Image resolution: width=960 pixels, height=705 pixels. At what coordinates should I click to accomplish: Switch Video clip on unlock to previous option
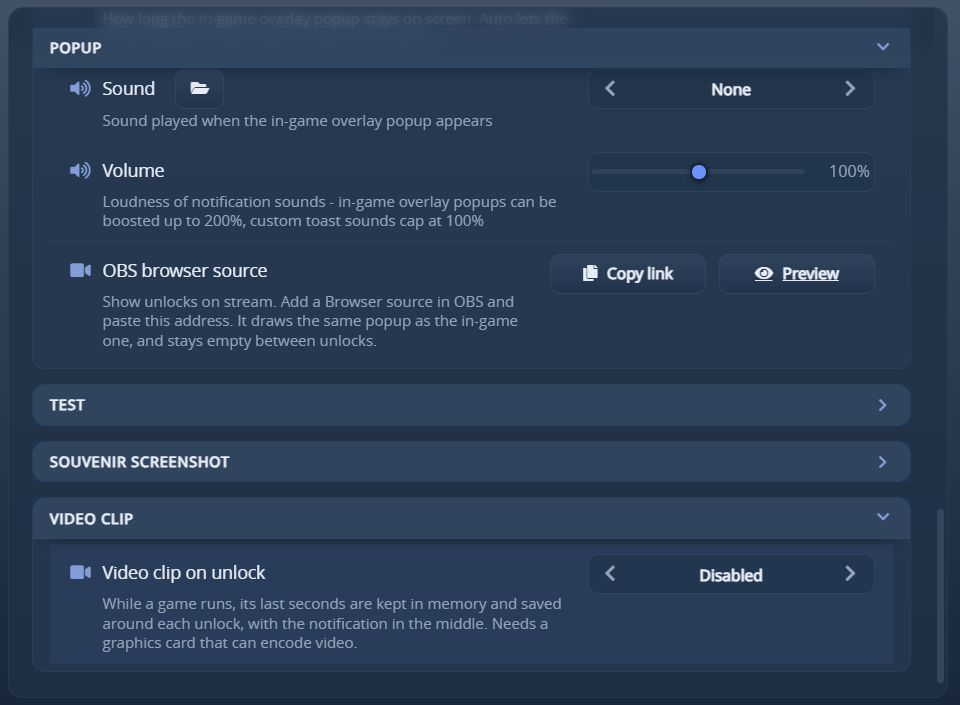610,573
